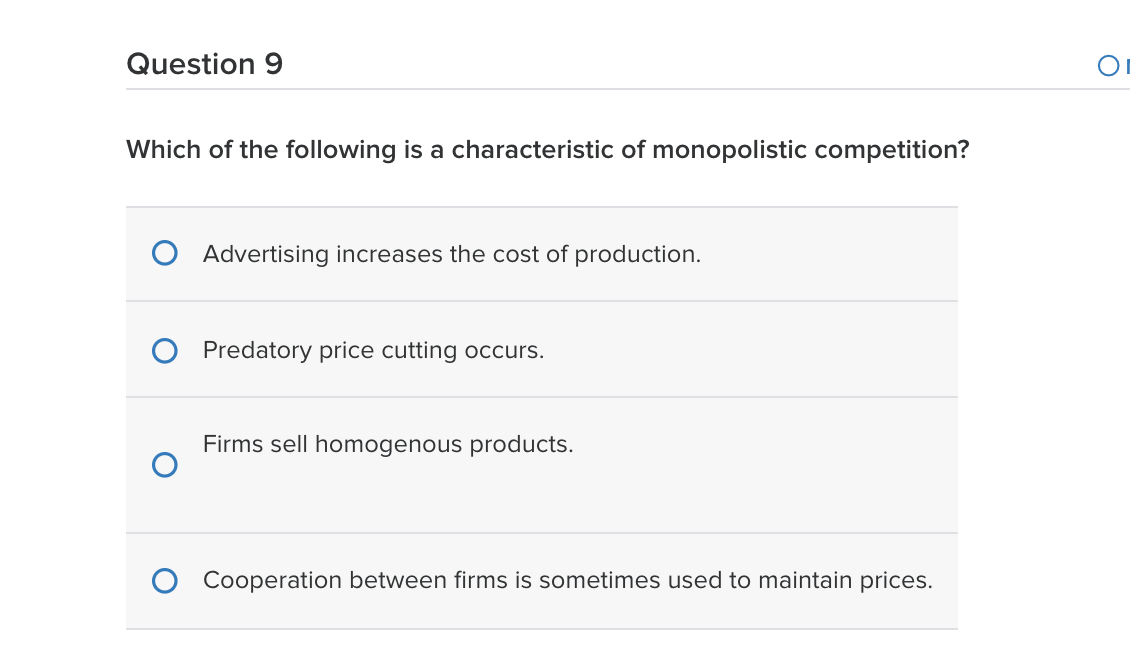This screenshot has width=1130, height=656.
Task: Click the partially visible control at top right
Action: (1107, 64)
